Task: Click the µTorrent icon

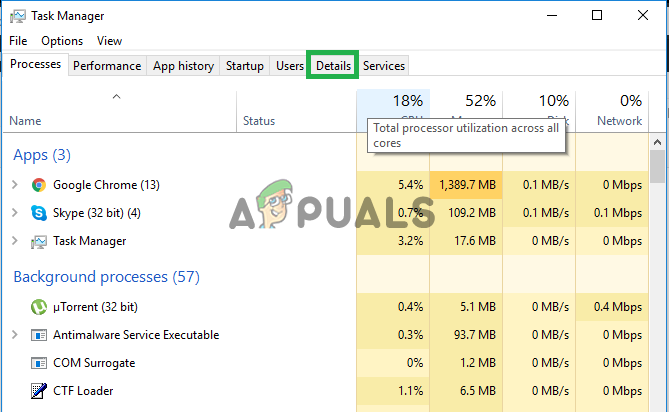Action: click(x=39, y=307)
